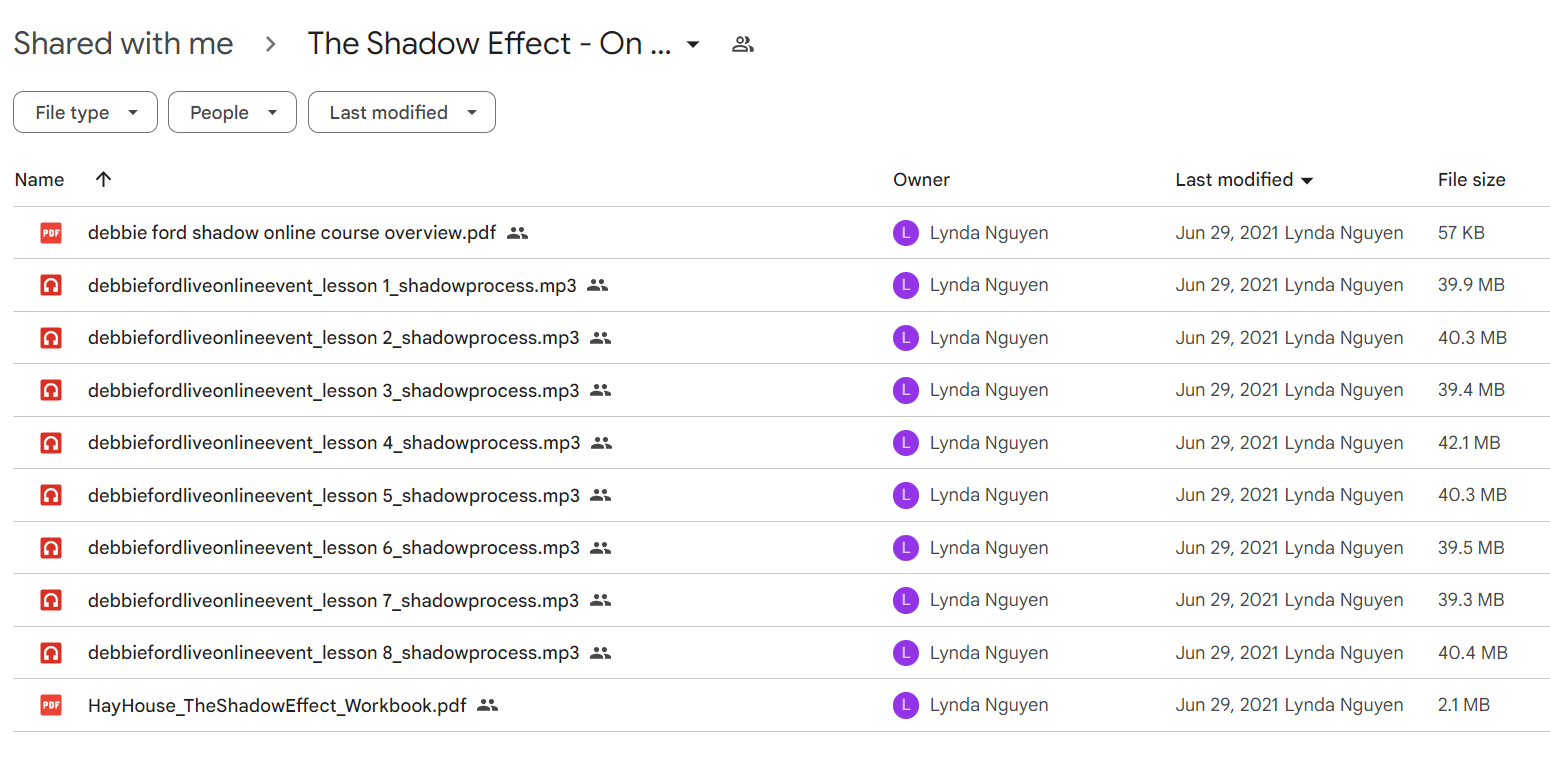Viewport: 1550px width, 773px height.
Task: Click audio icon of lesson 2 mp3
Action: coord(51,338)
